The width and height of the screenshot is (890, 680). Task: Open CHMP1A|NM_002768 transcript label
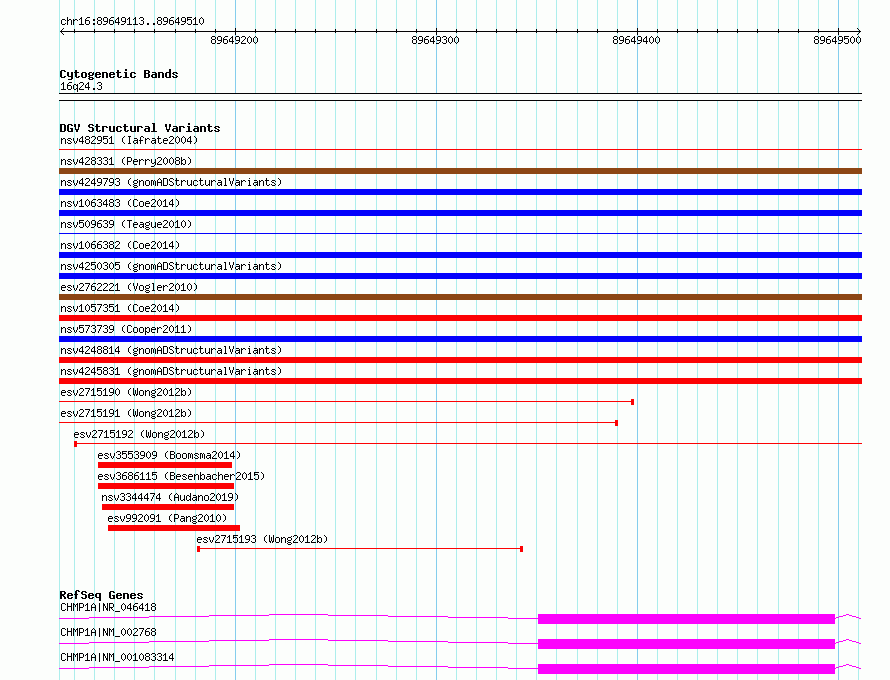point(108,632)
